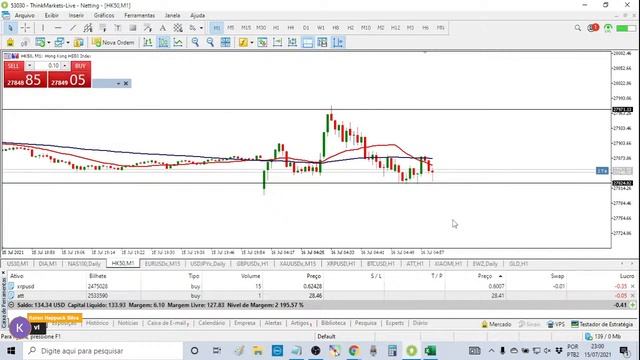
Task: Select the text label 'A' tool
Action: click(162, 28)
